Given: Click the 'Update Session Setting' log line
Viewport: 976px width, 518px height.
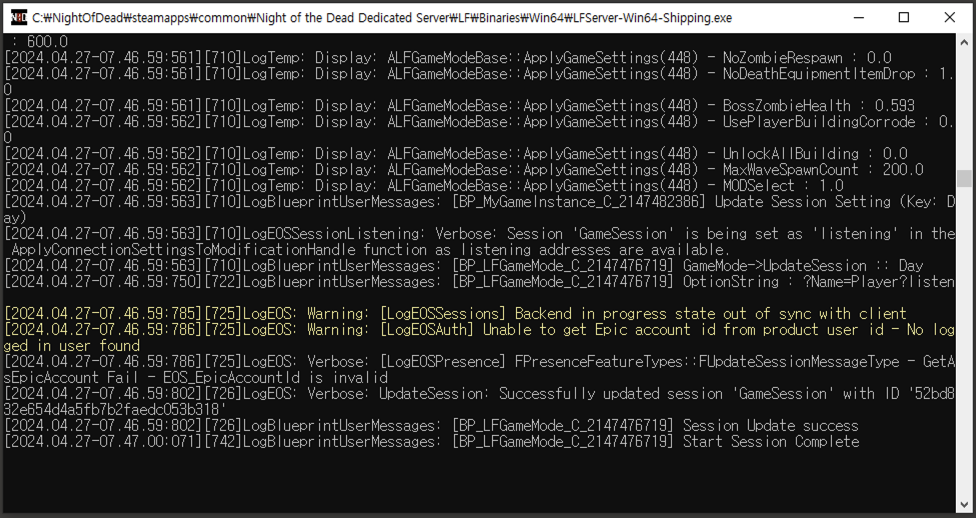Looking at the screenshot, I should pos(479,202).
